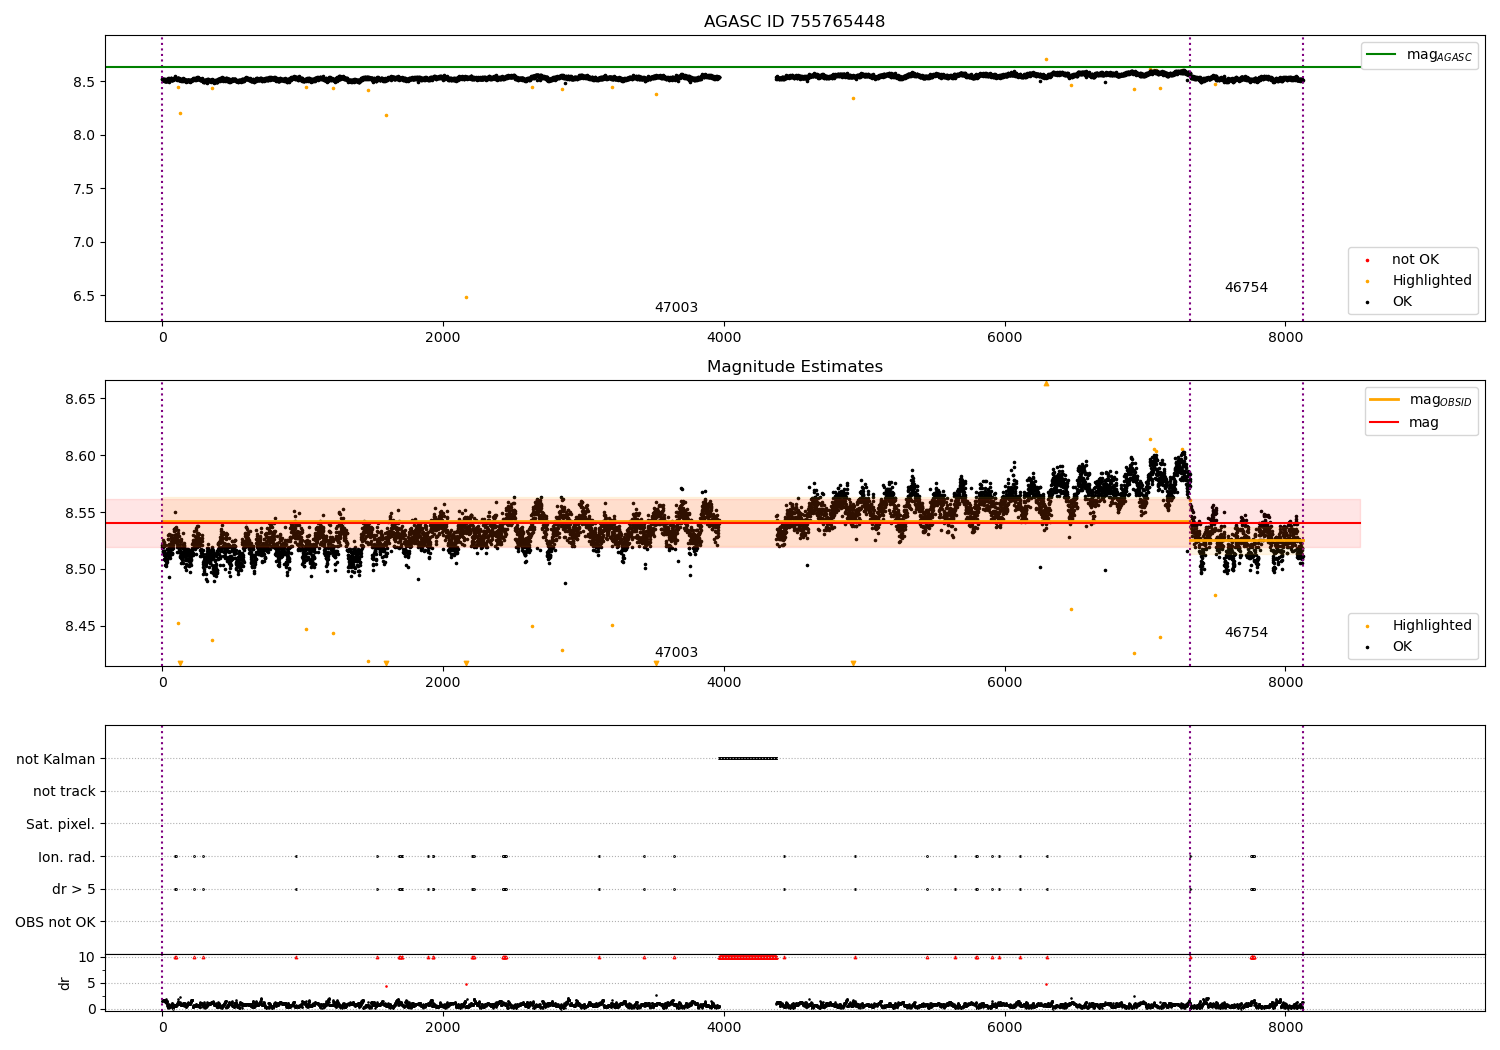
Task: Click the 'dr > 5' row label
Action: pos(74,890)
